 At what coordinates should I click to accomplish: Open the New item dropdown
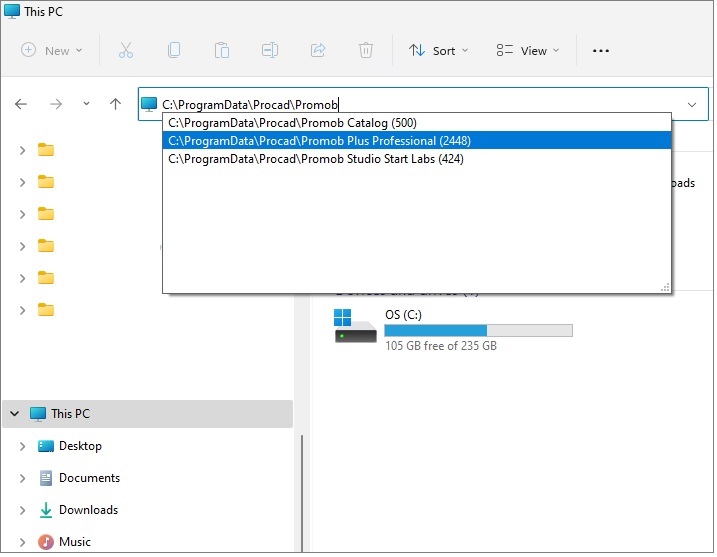click(52, 50)
